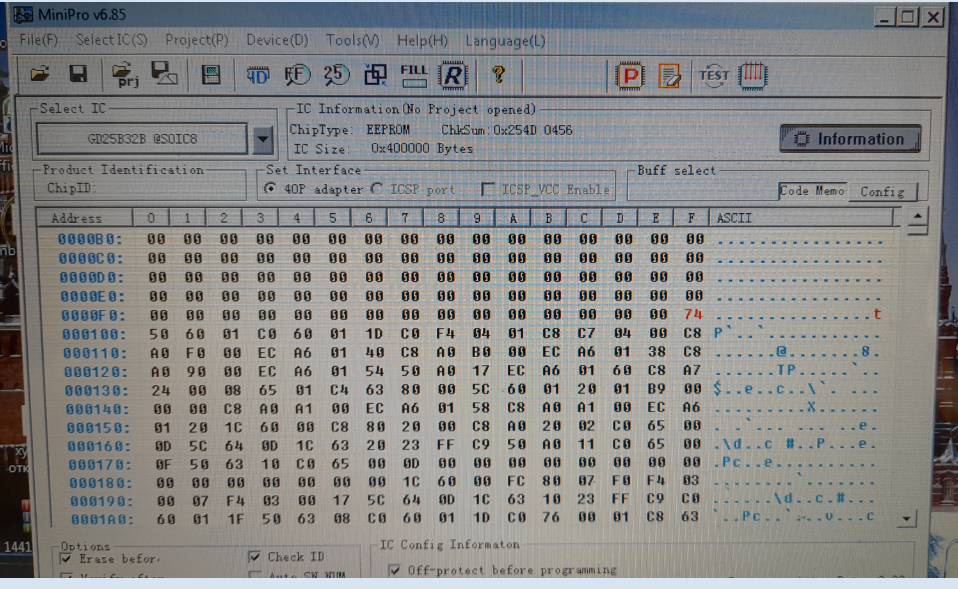Save file using the floppy disk icon
This screenshot has width=958, height=589.
78,75
